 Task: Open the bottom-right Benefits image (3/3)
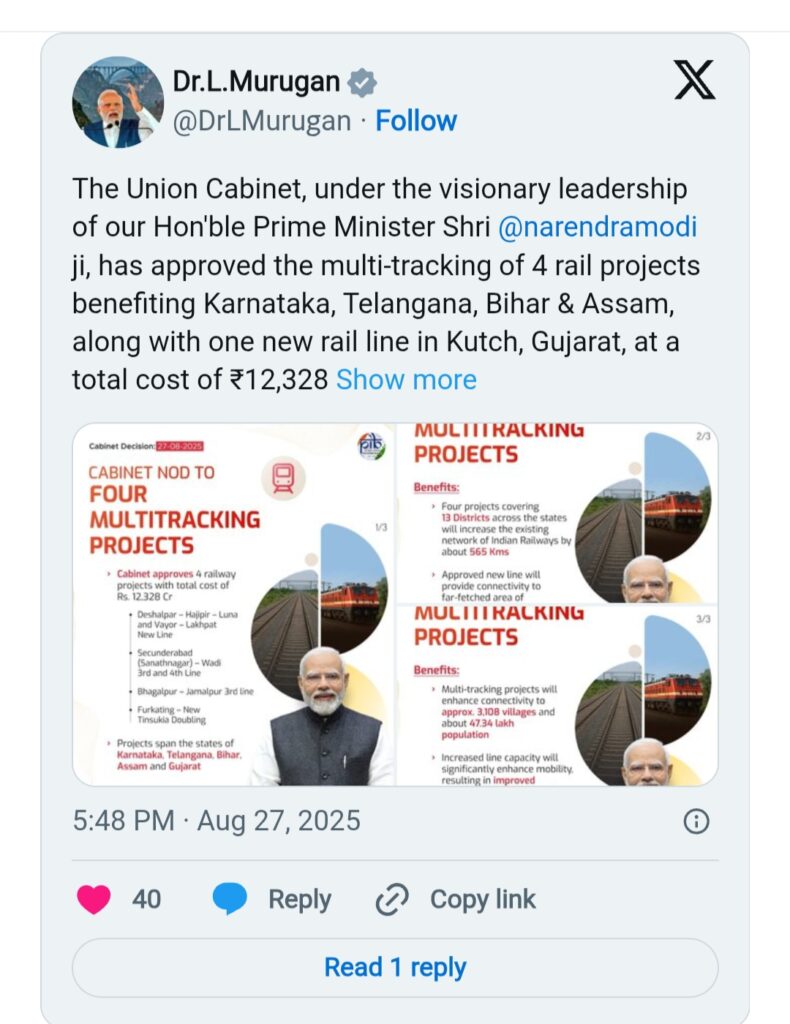click(557, 696)
